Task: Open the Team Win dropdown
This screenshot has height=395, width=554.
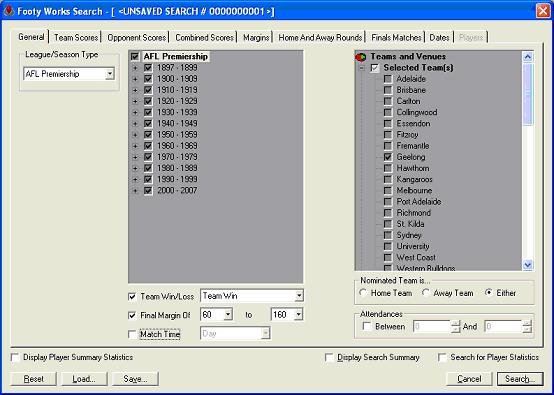Action: coord(299,296)
